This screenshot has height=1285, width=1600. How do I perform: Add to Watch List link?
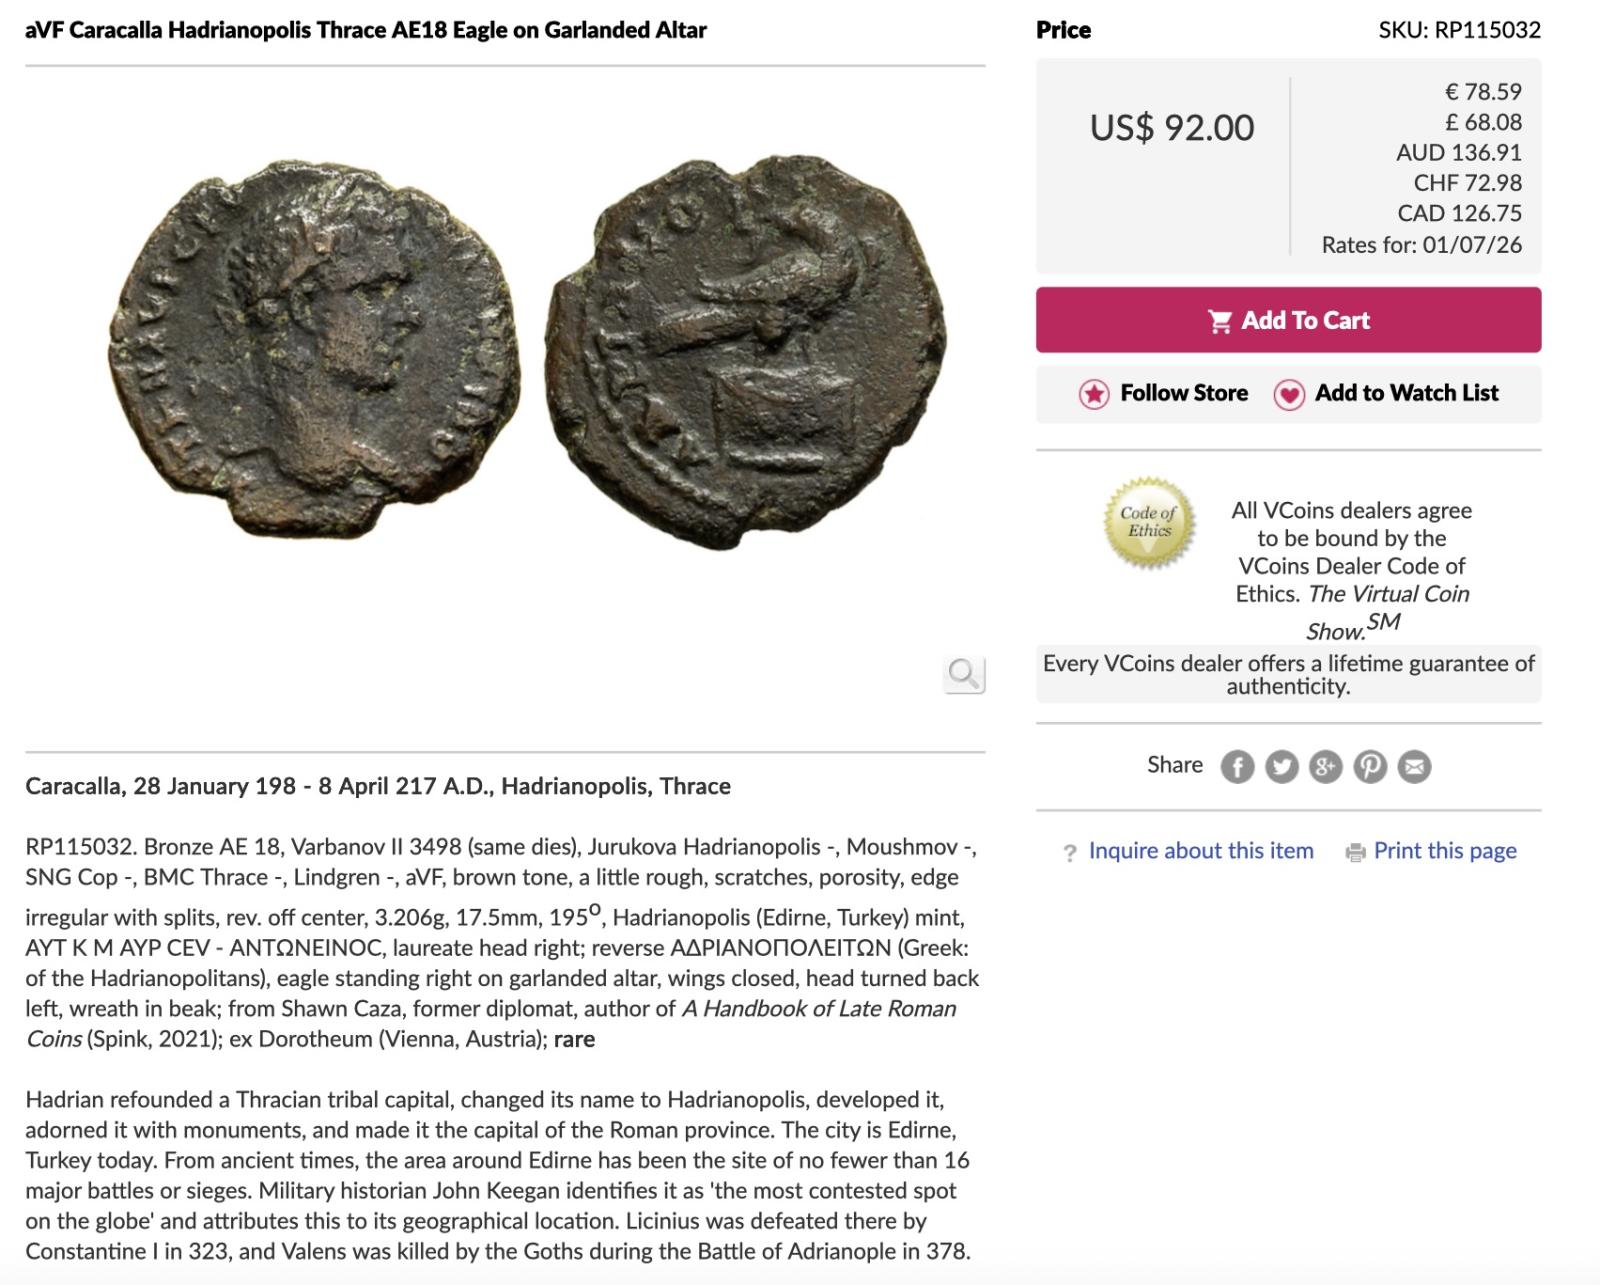(1406, 393)
